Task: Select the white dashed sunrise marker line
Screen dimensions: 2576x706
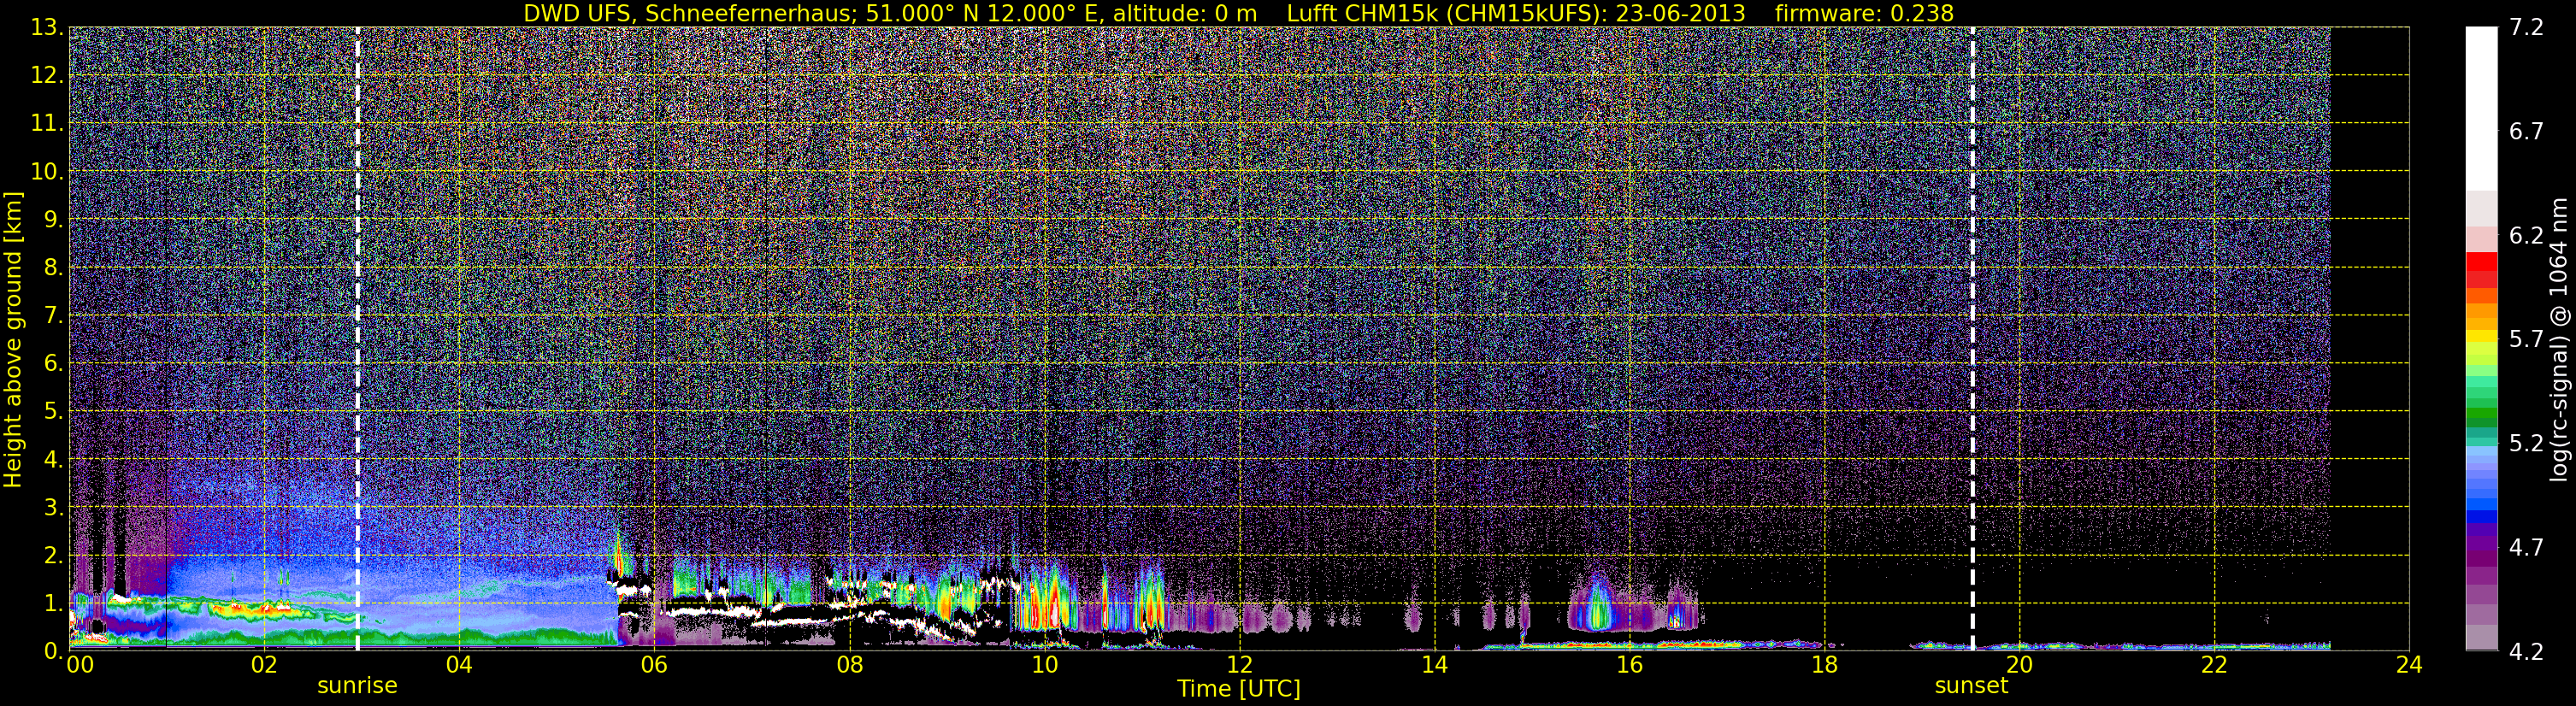Action: point(357,339)
